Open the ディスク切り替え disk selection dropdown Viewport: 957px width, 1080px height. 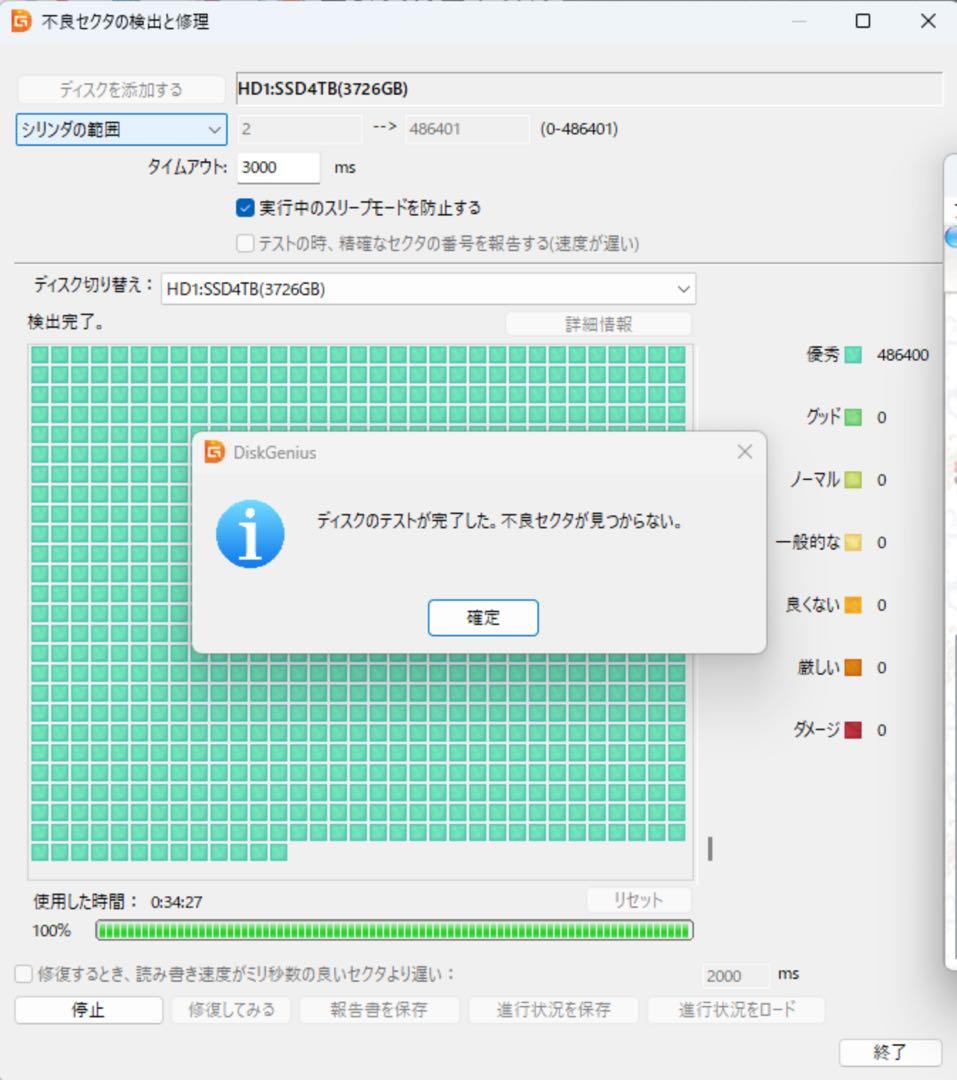pyautogui.click(x=683, y=288)
